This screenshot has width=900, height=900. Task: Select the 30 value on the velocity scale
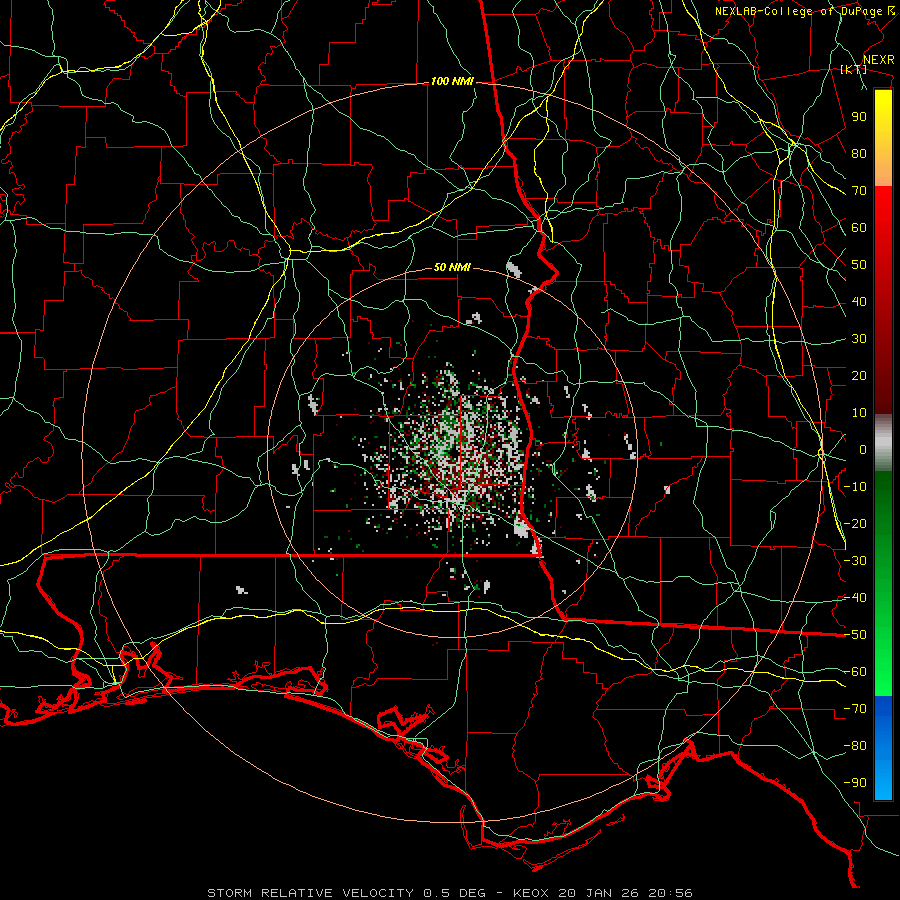[x=859, y=339]
